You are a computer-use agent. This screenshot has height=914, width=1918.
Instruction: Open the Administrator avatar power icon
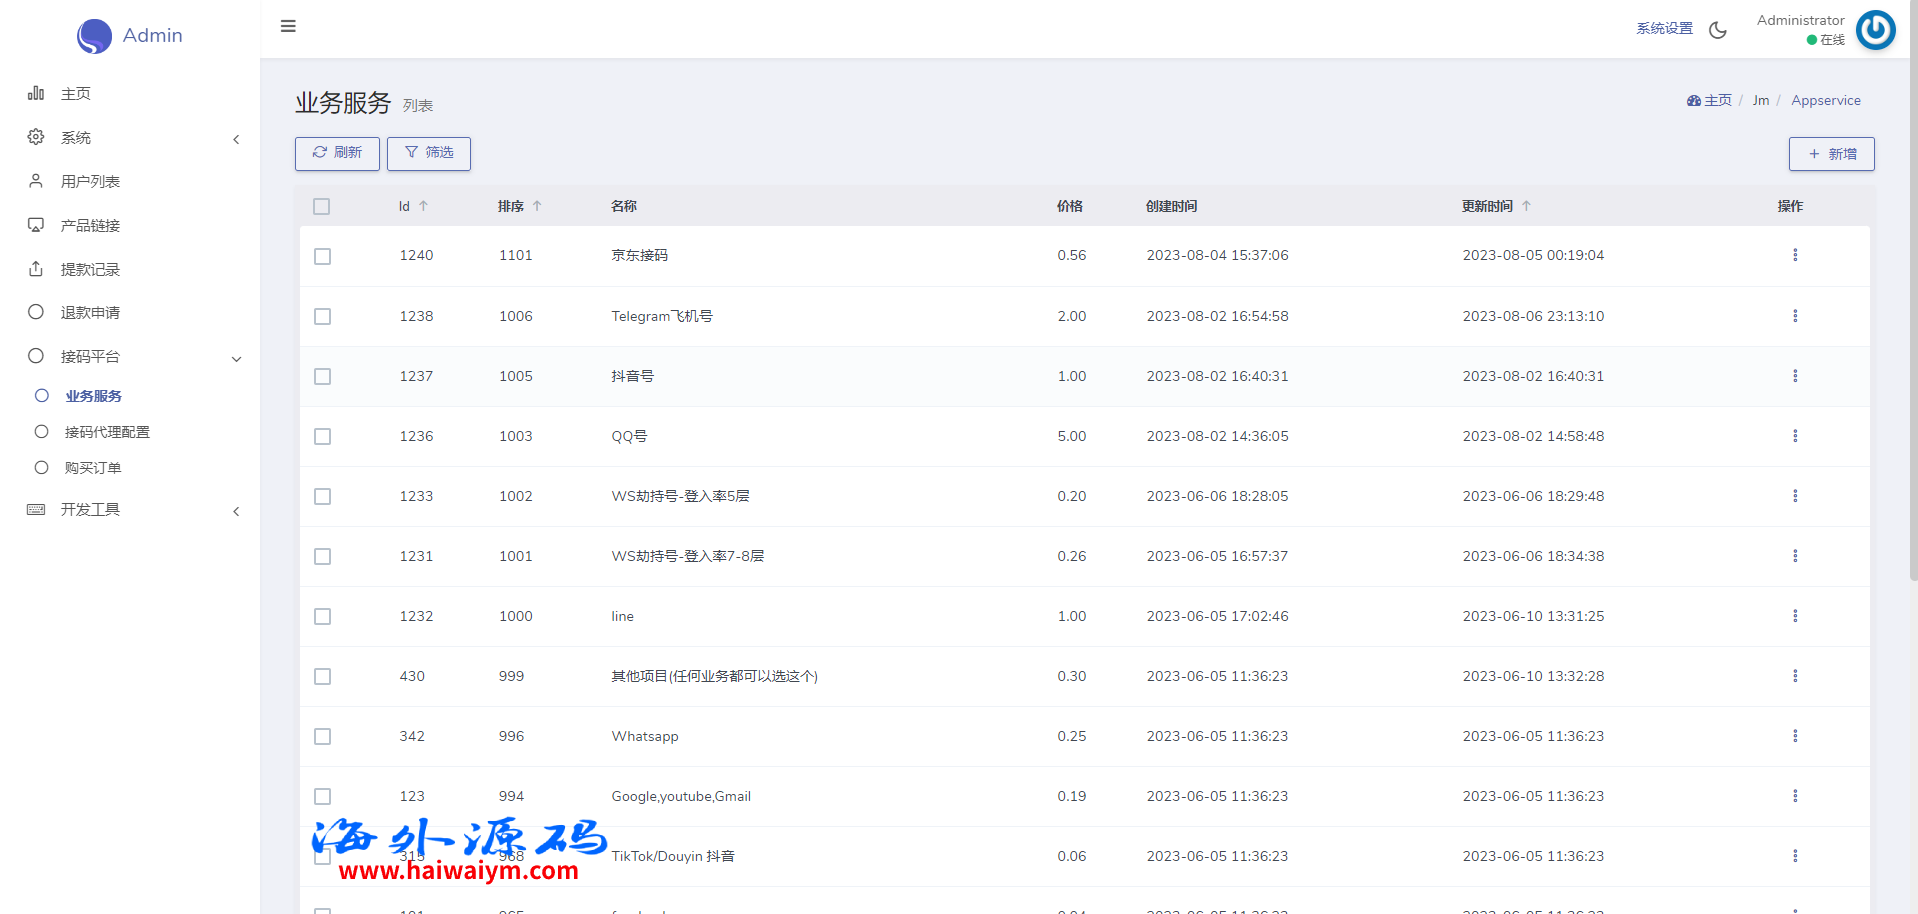1875,30
